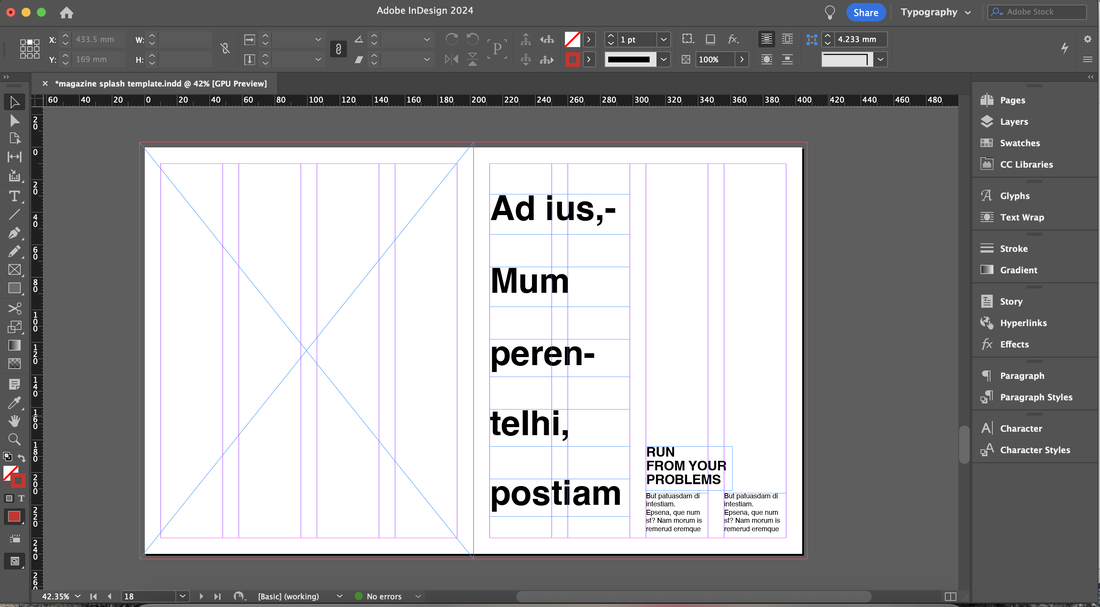Click the blue Share button

866,13
